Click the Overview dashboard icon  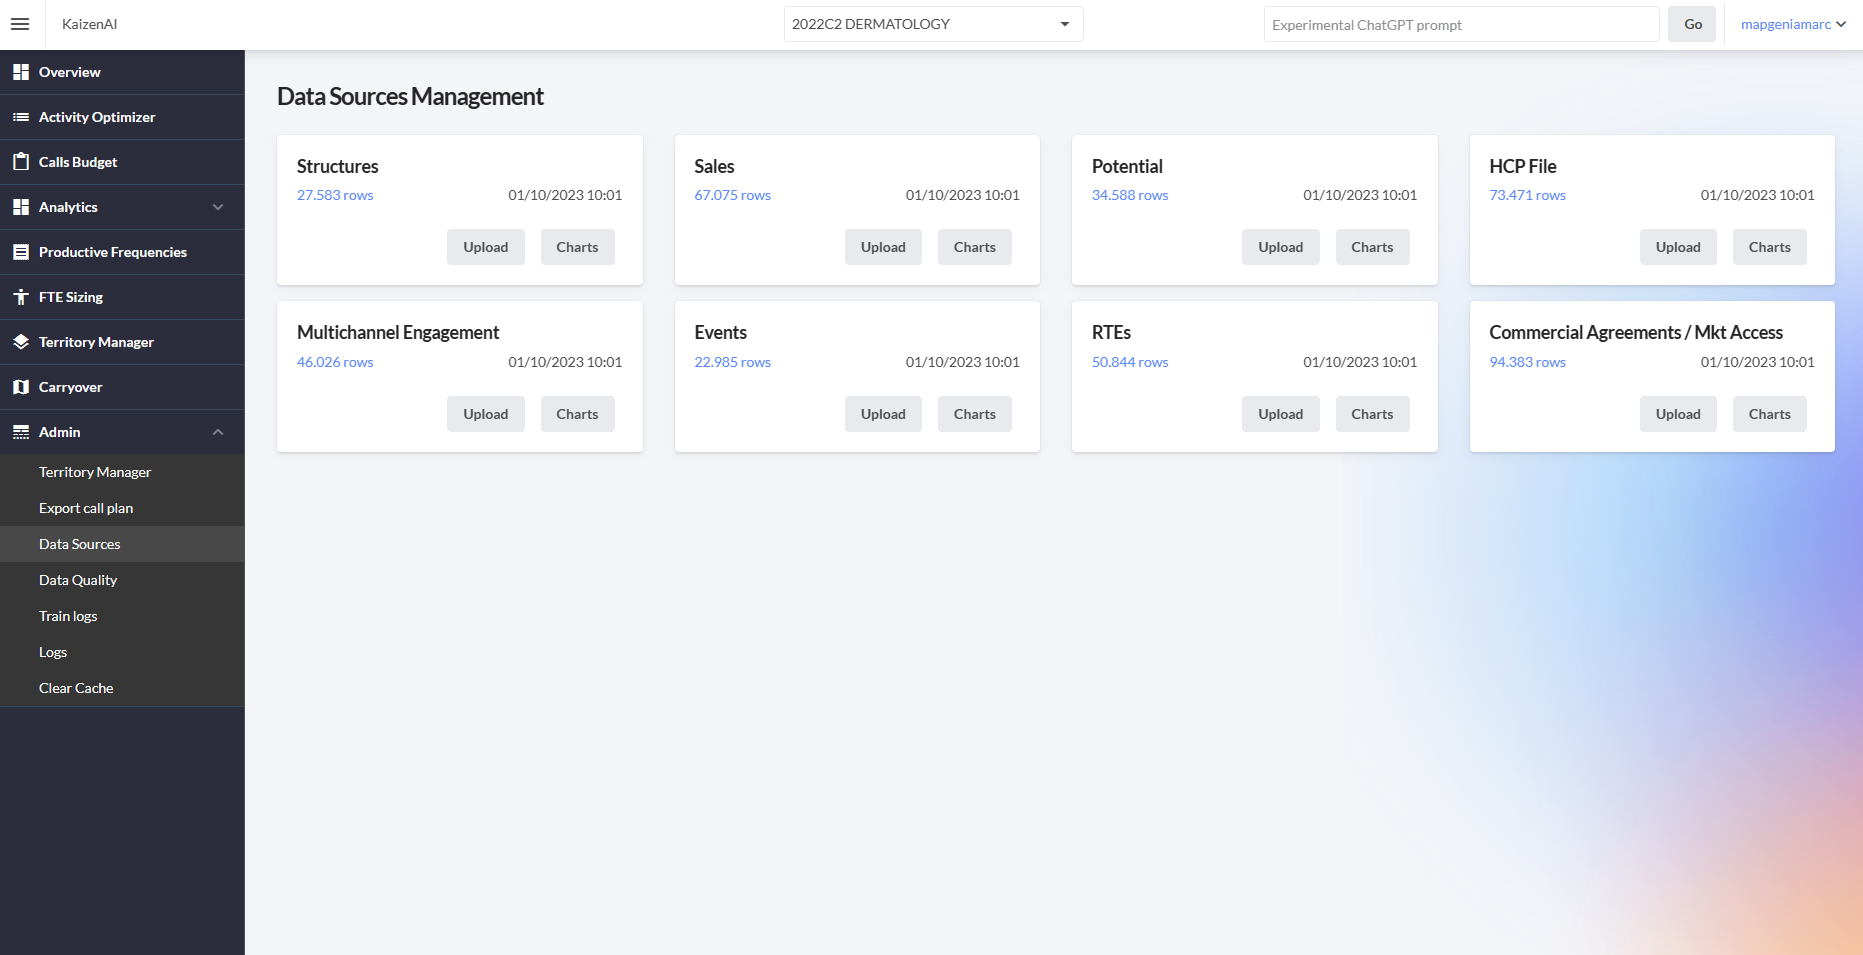click(21, 72)
